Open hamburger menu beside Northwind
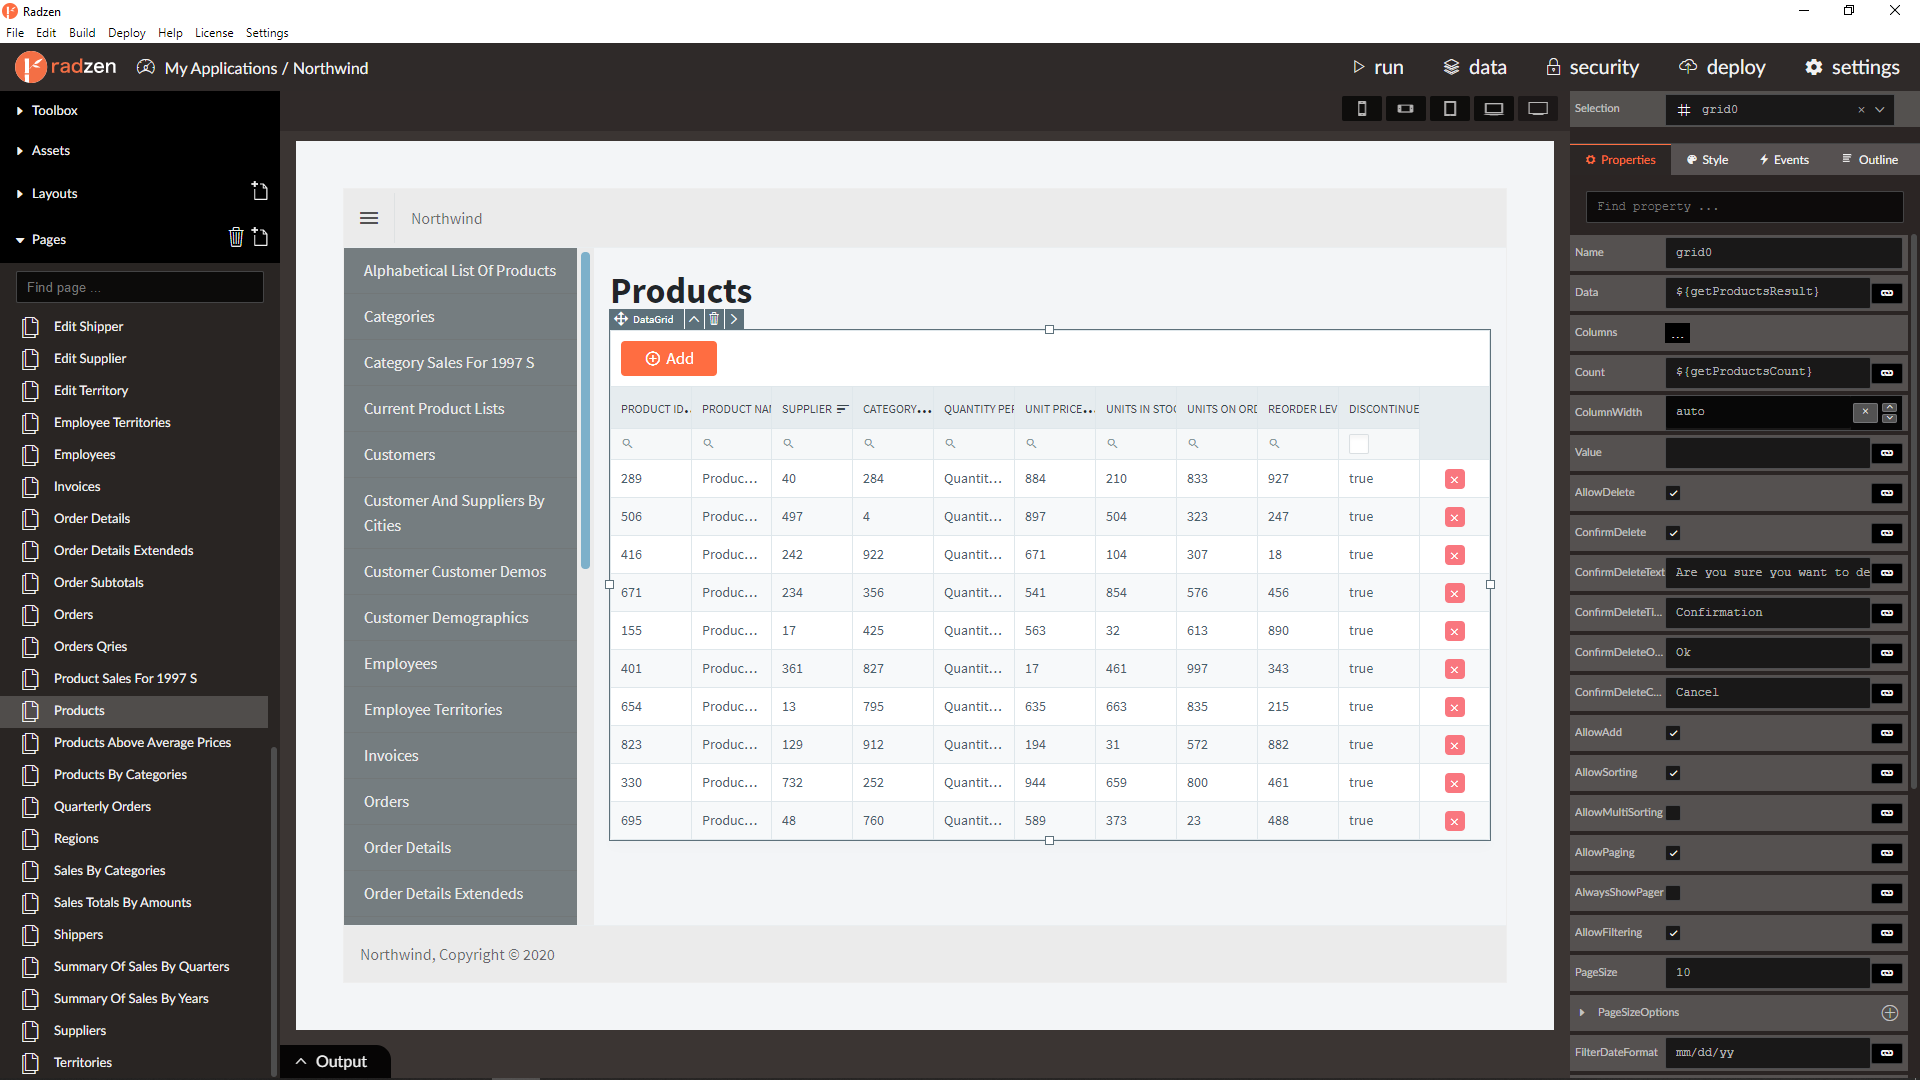 369,218
